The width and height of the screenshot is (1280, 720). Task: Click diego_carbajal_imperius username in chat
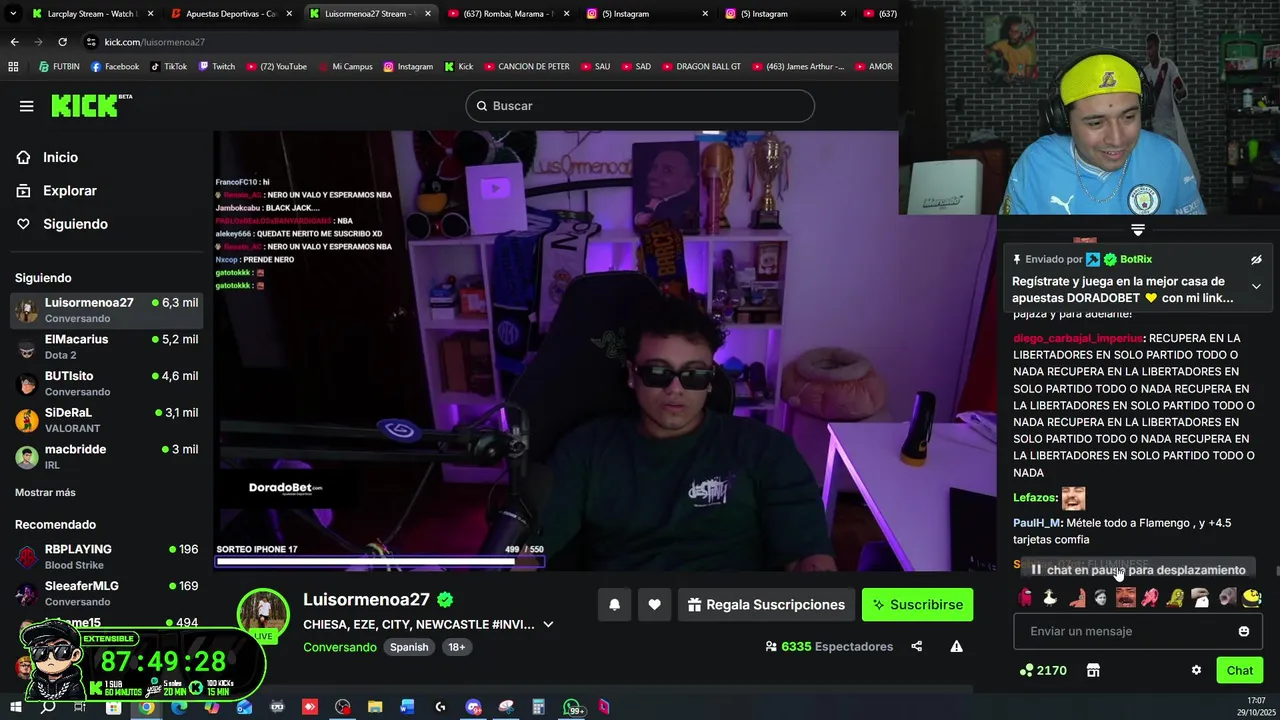[1078, 338]
